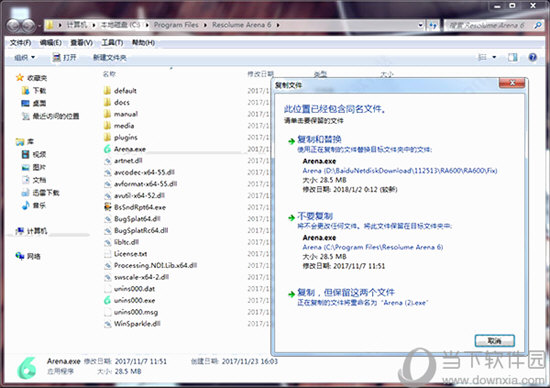Click the Downloads (下载) sidebar icon

(25, 91)
